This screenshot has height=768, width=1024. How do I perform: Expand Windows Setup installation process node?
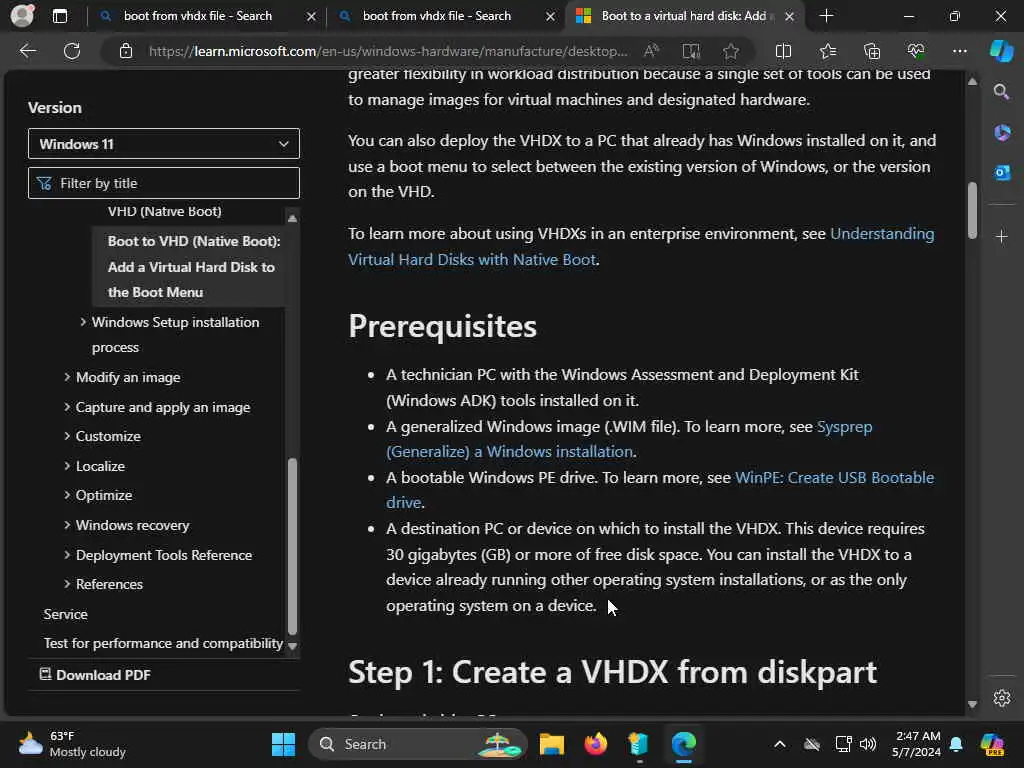click(x=83, y=322)
